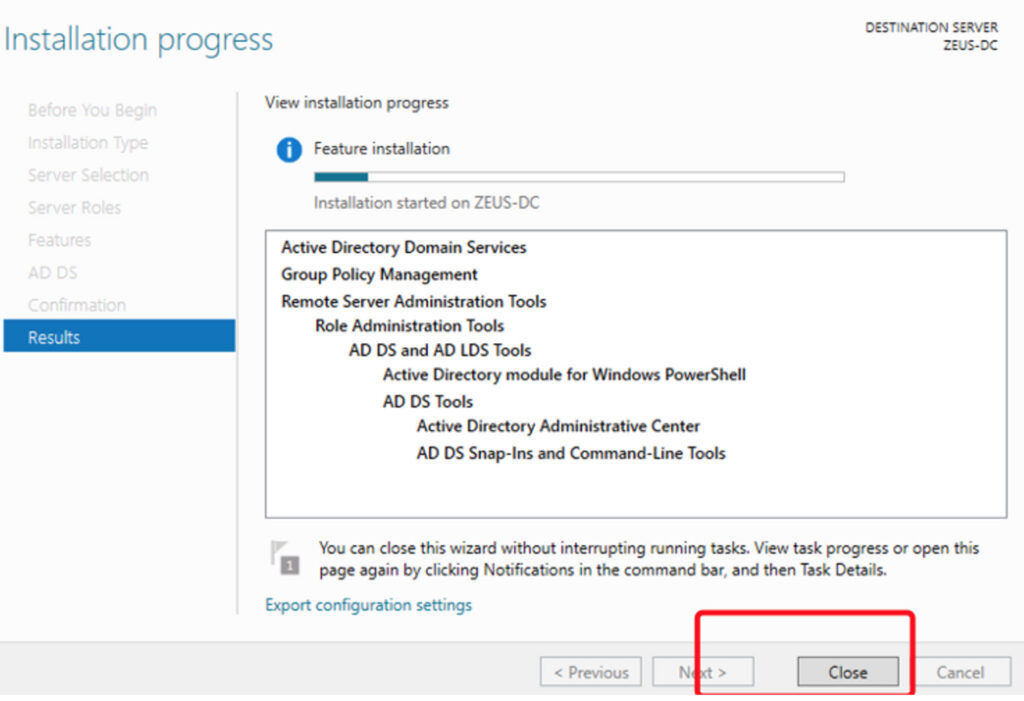This screenshot has width=1024, height=701.
Task: Open Export configuration settings link
Action: tap(368, 605)
